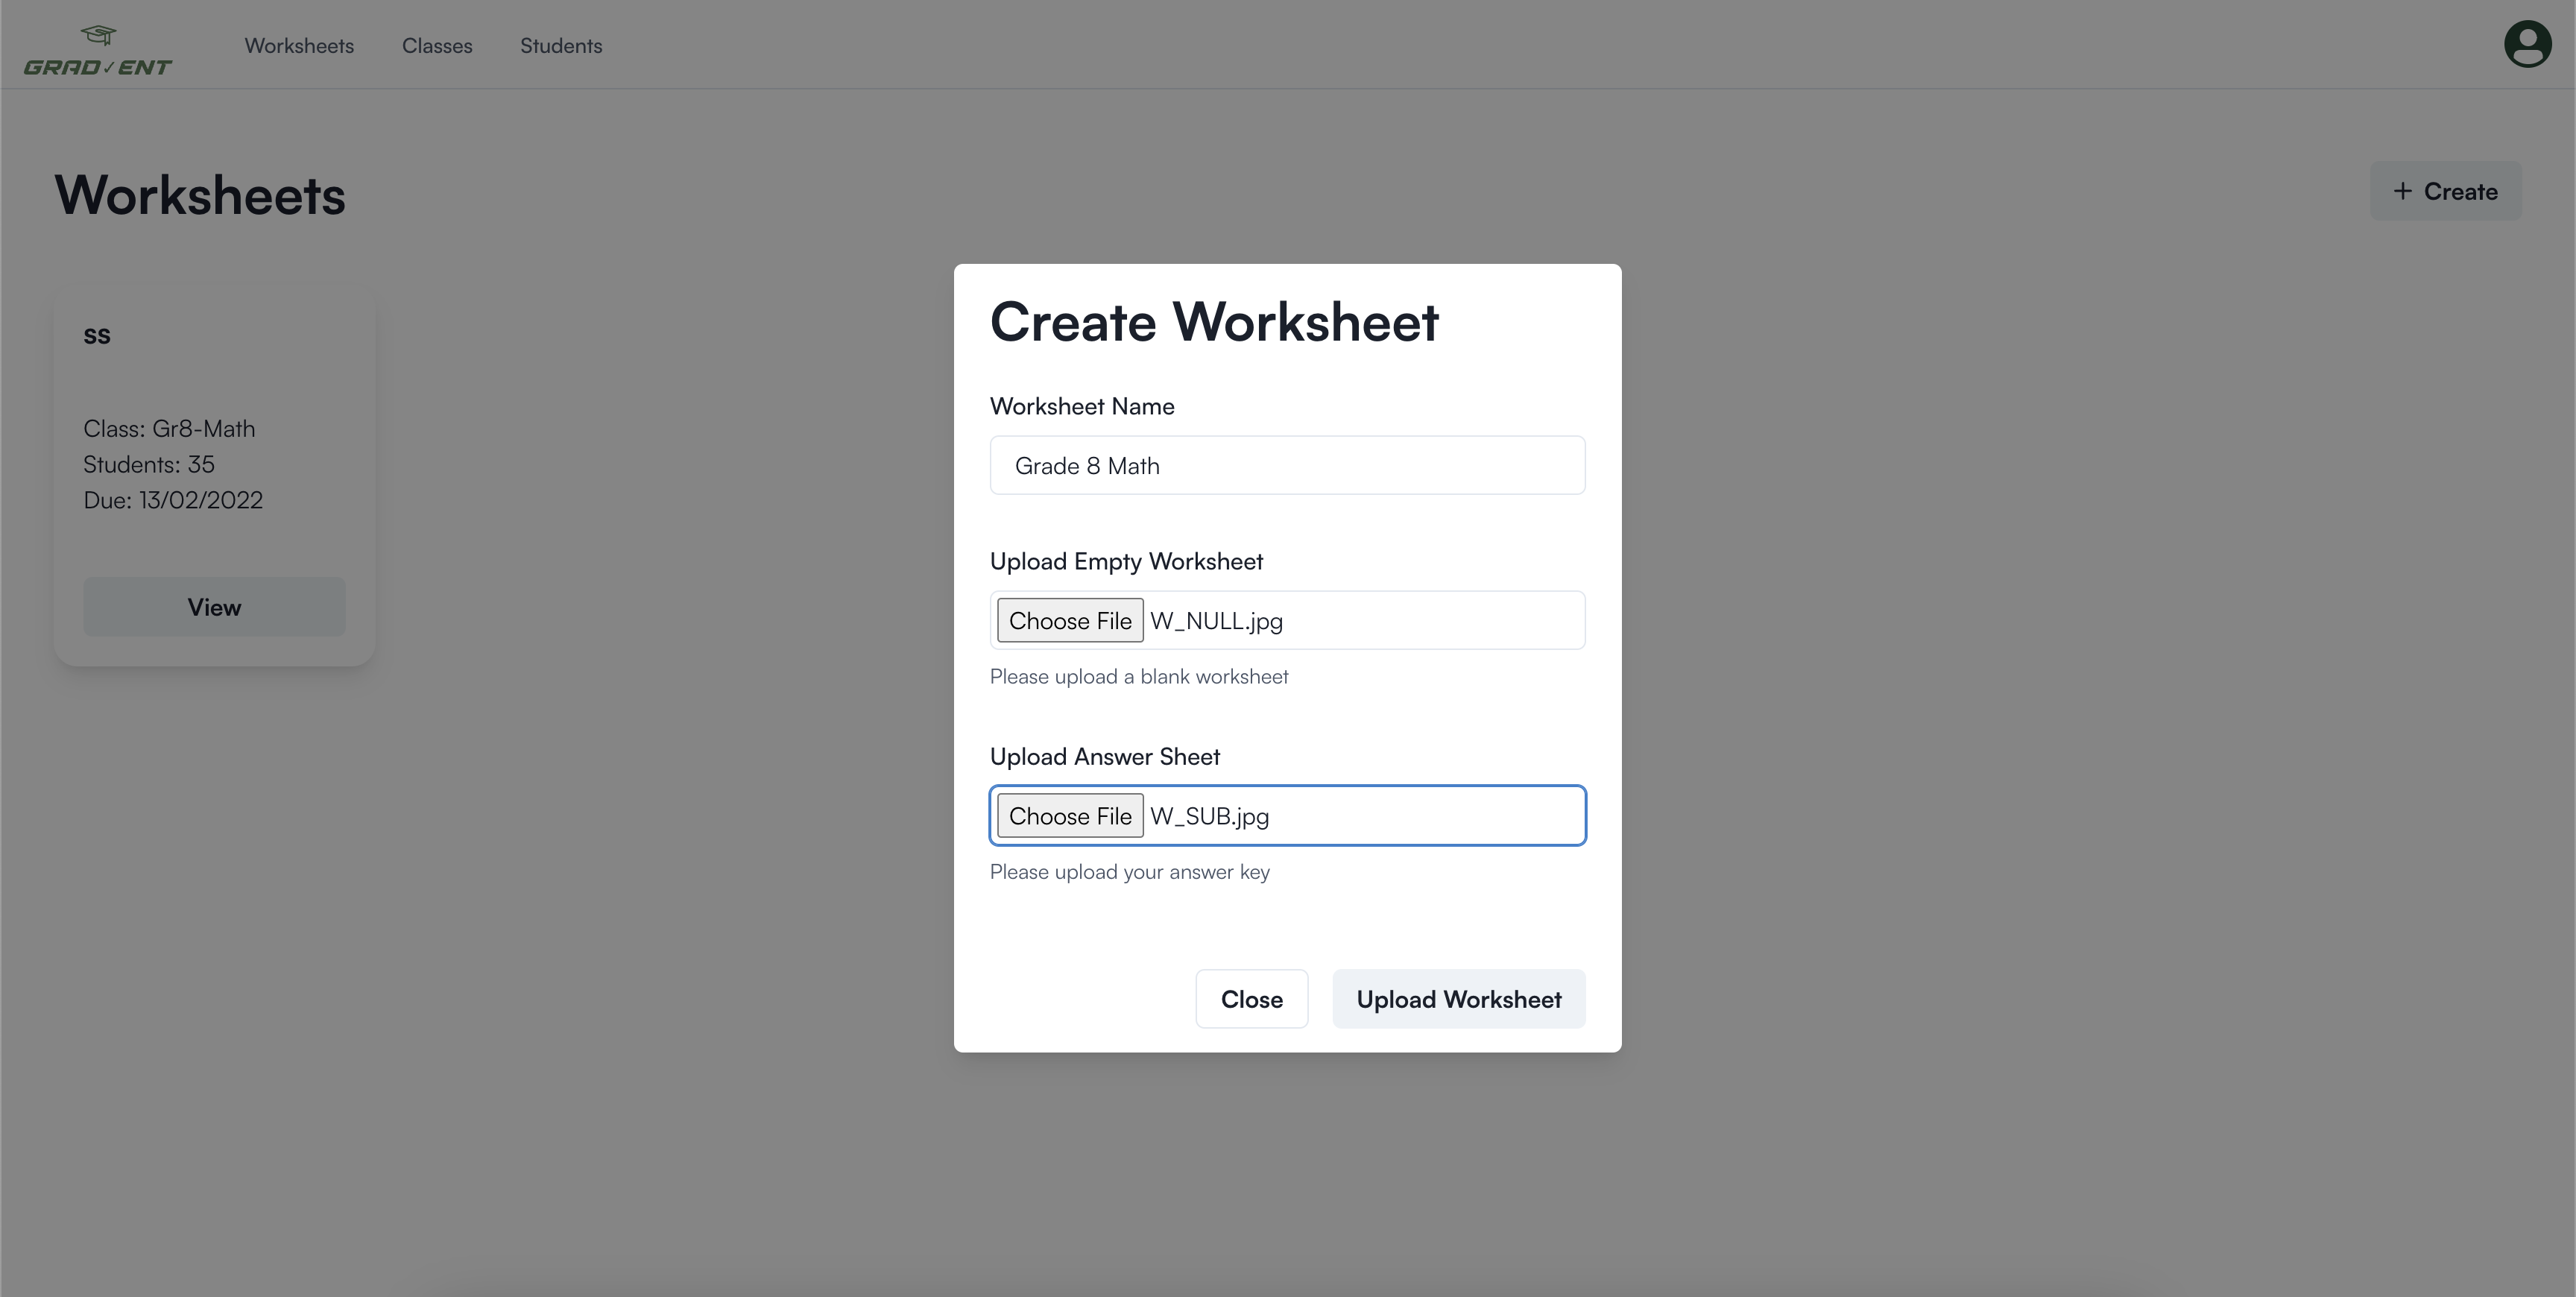Click the Upload Answer Sheet label
The height and width of the screenshot is (1297, 2576).
click(x=1105, y=756)
